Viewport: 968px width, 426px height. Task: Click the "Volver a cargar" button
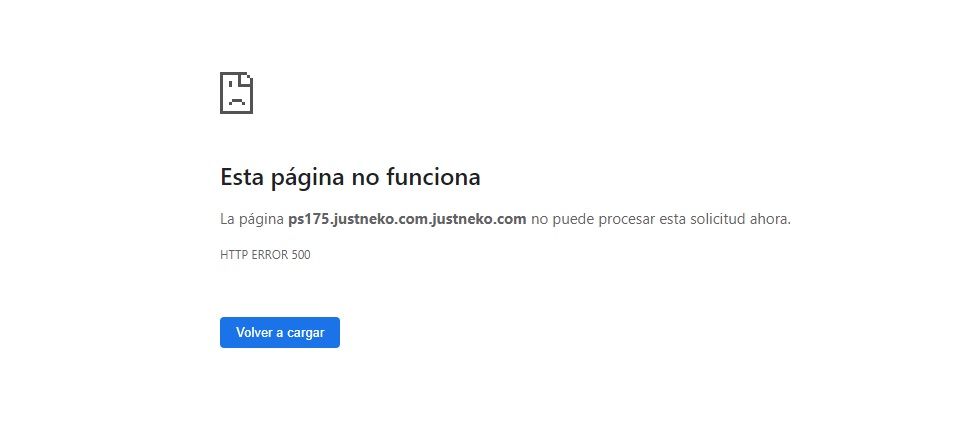[280, 332]
